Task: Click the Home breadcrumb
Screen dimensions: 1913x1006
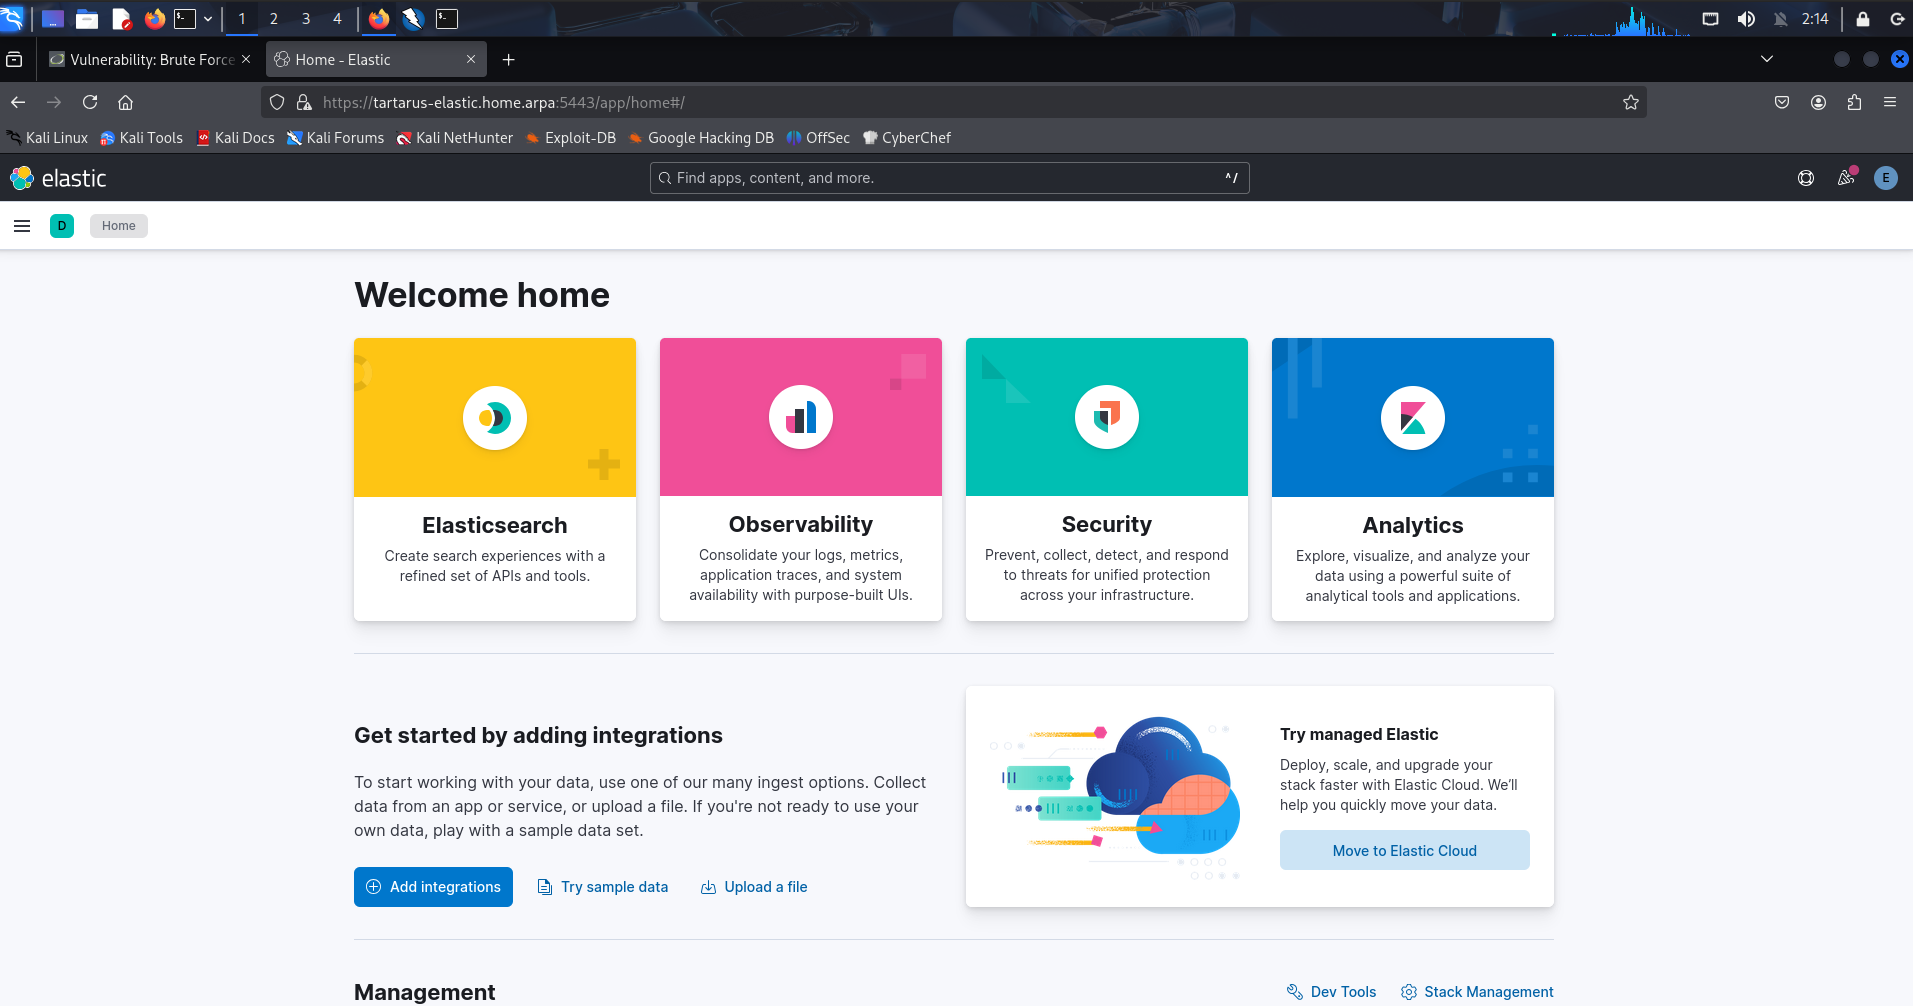Action: tap(118, 226)
